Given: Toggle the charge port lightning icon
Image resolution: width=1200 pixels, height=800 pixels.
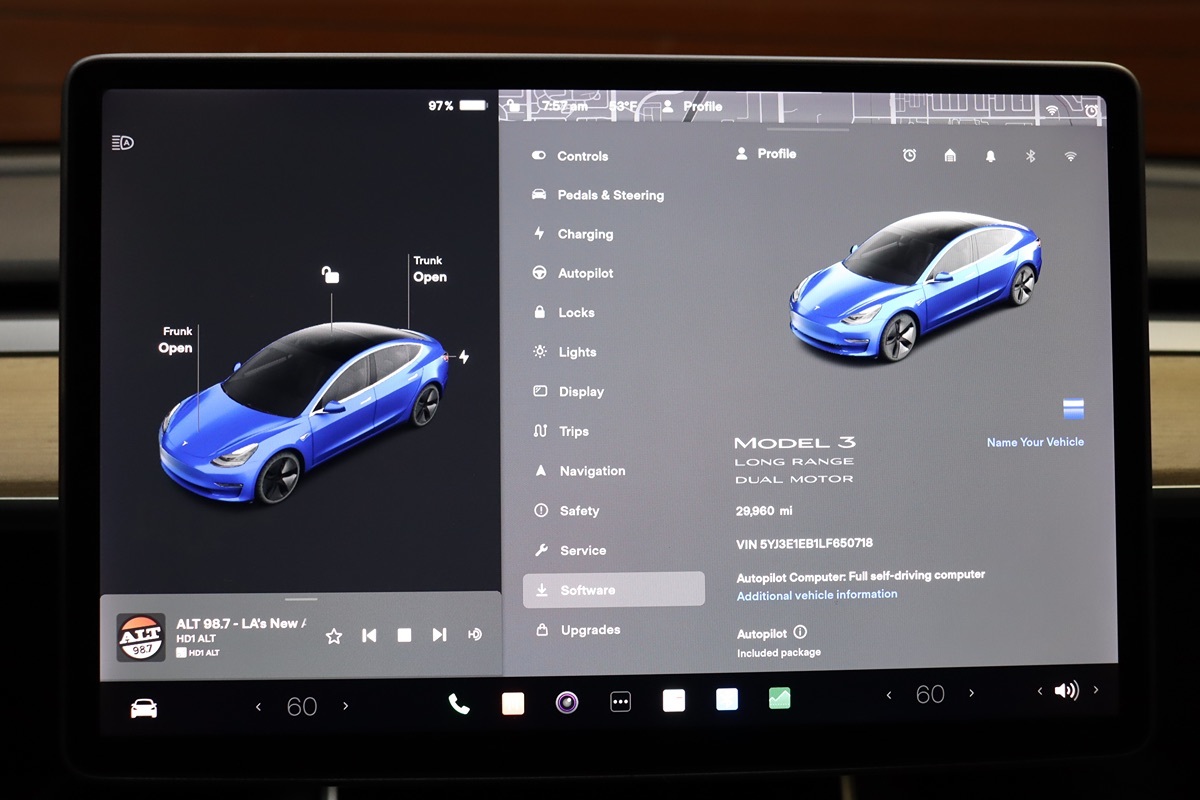Looking at the screenshot, I should click(x=463, y=357).
